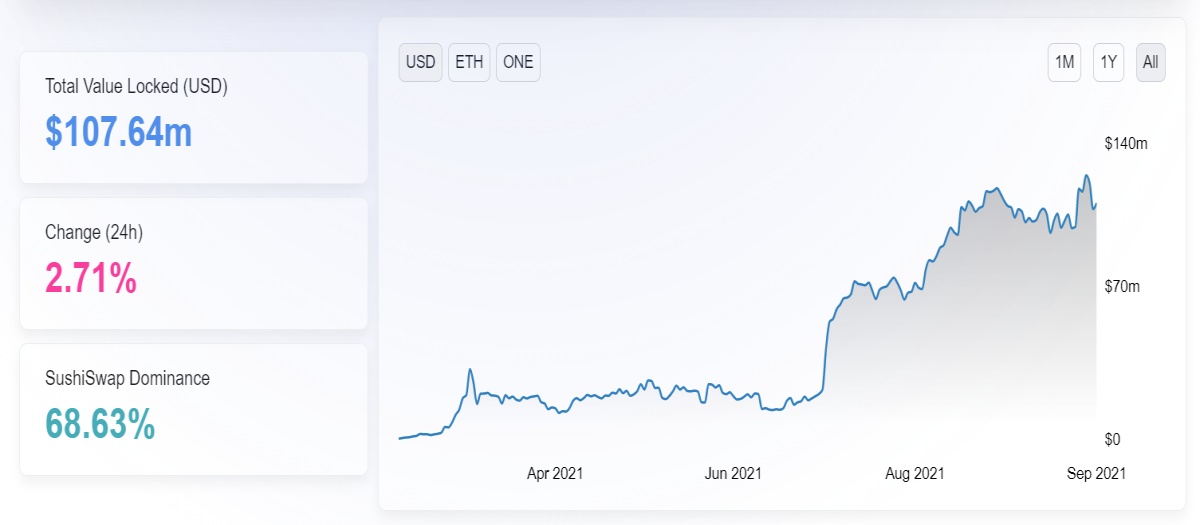Click the Aug 2021 axis label
Viewport: 1200px width, 525px height.
click(915, 473)
